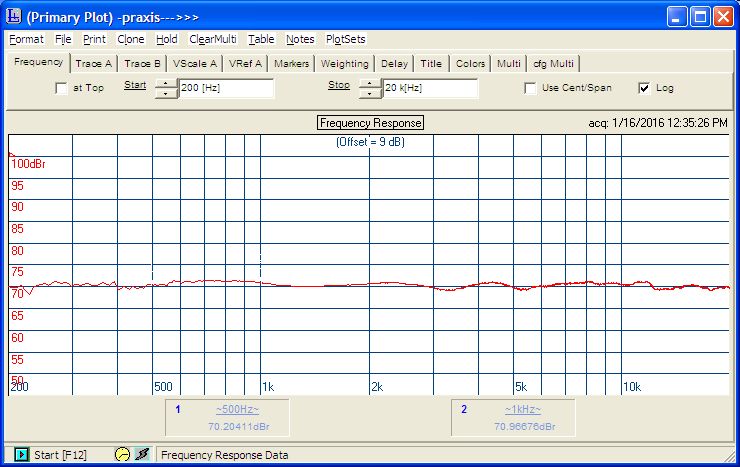Switch to the cfg Multi tab

click(x=553, y=64)
